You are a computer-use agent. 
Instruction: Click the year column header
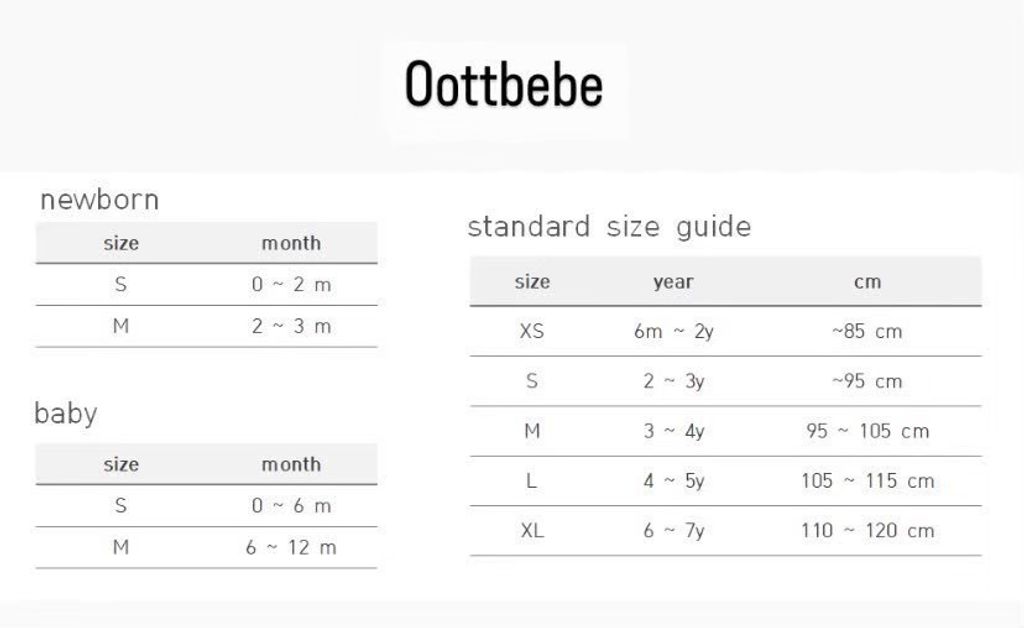point(673,282)
